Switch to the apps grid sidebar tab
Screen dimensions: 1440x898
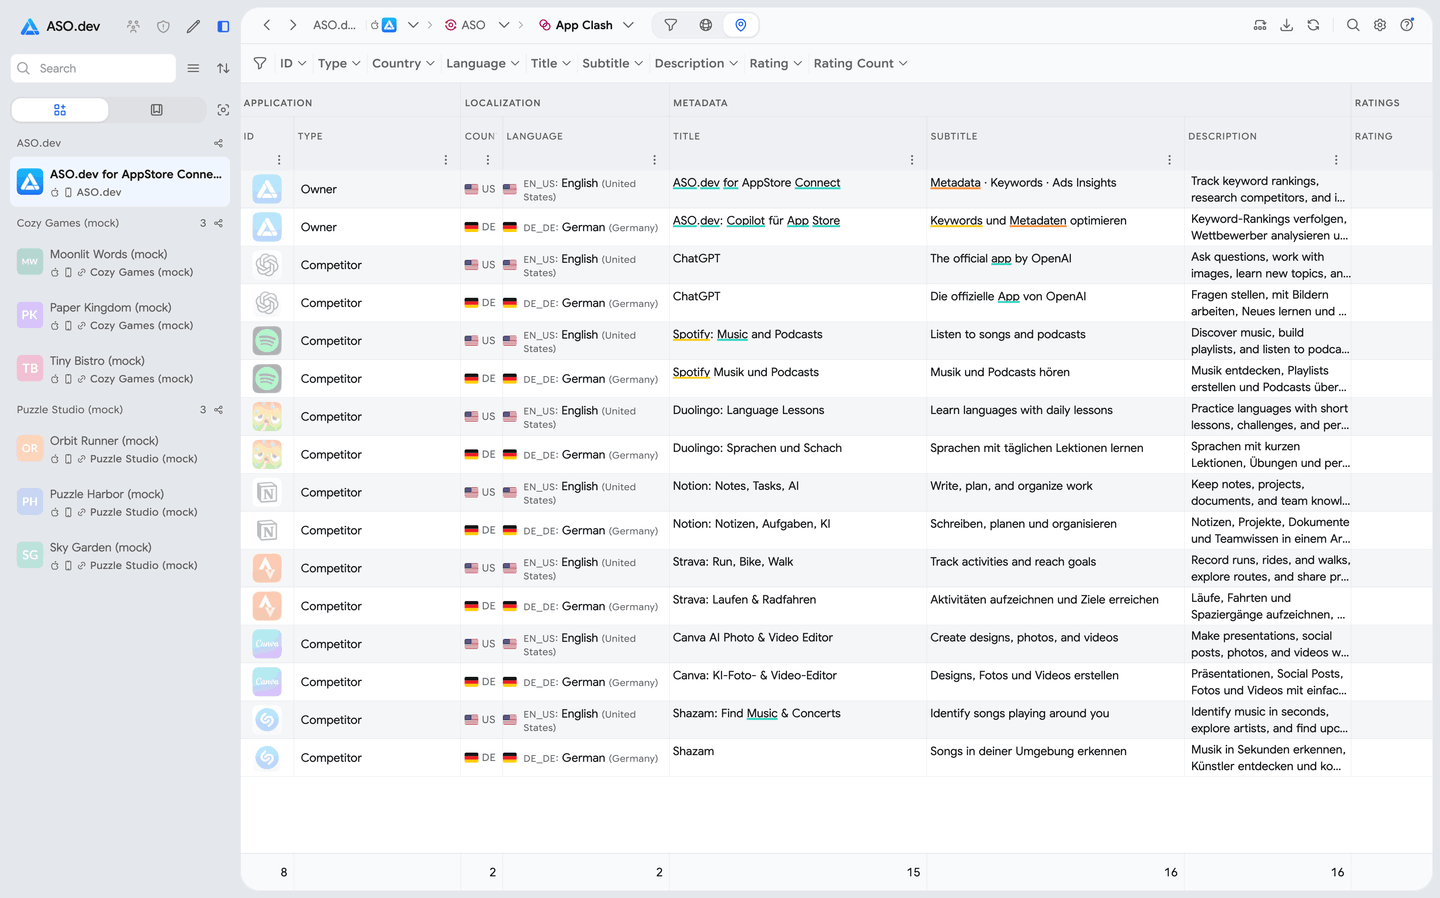click(x=60, y=110)
